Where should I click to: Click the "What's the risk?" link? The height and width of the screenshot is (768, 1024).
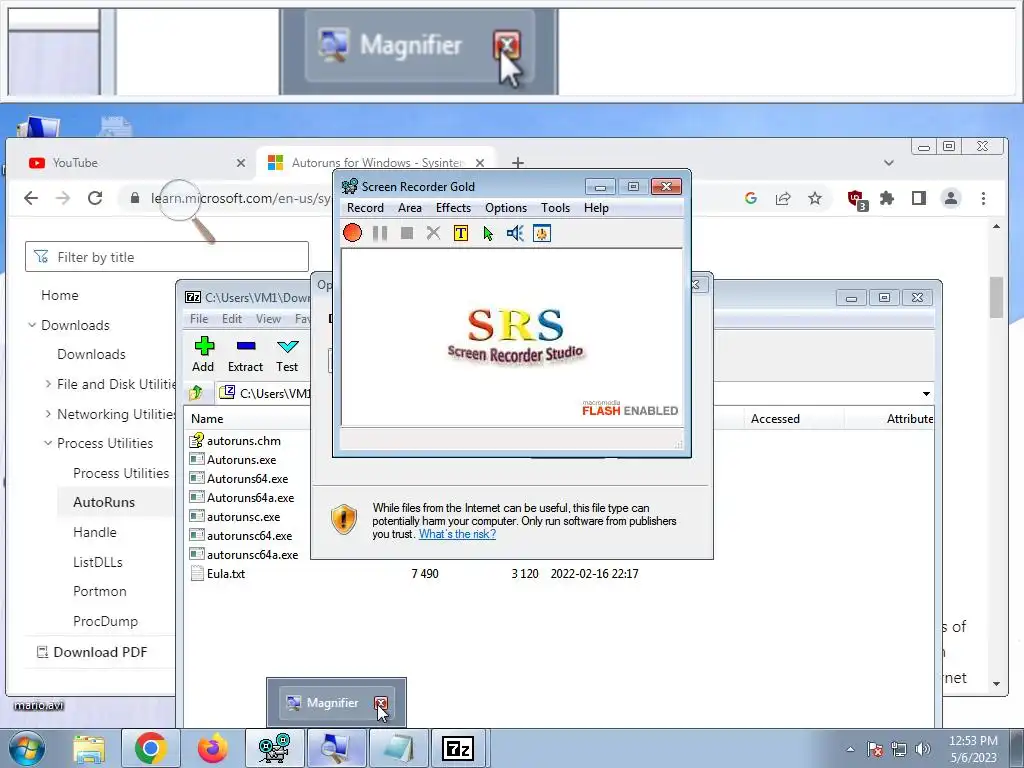coord(457,534)
